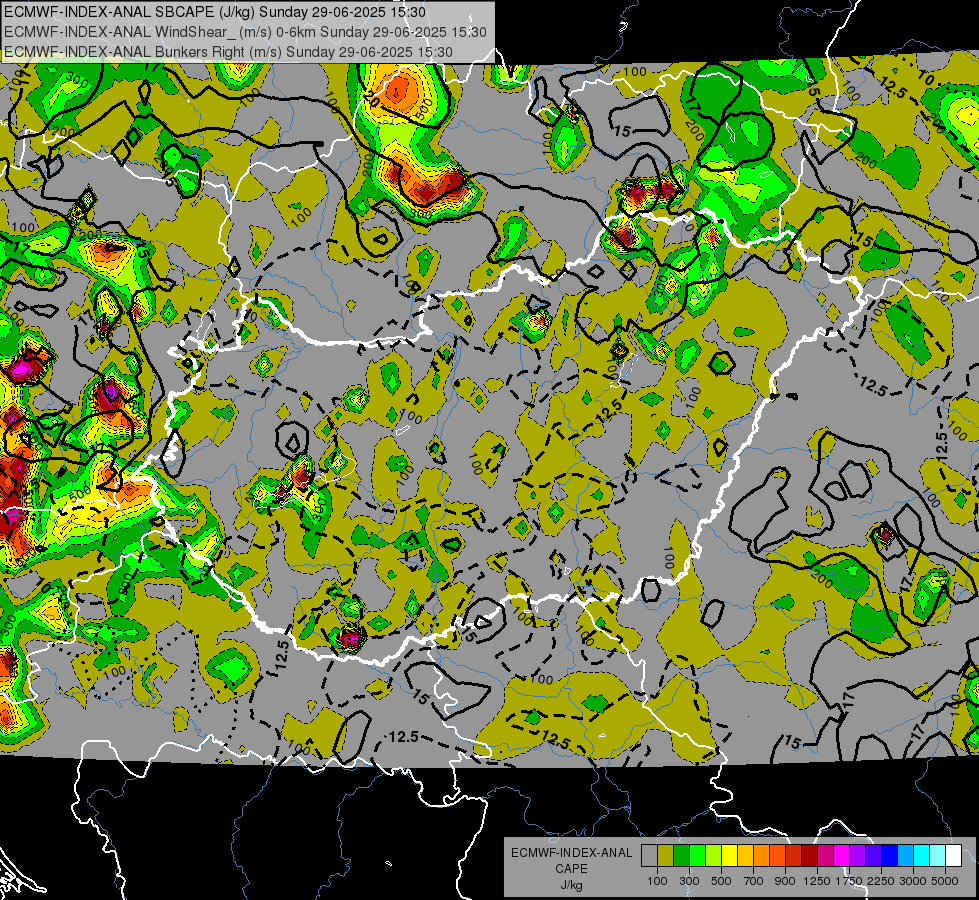Select the amber legend swatch before 700

coord(745,855)
